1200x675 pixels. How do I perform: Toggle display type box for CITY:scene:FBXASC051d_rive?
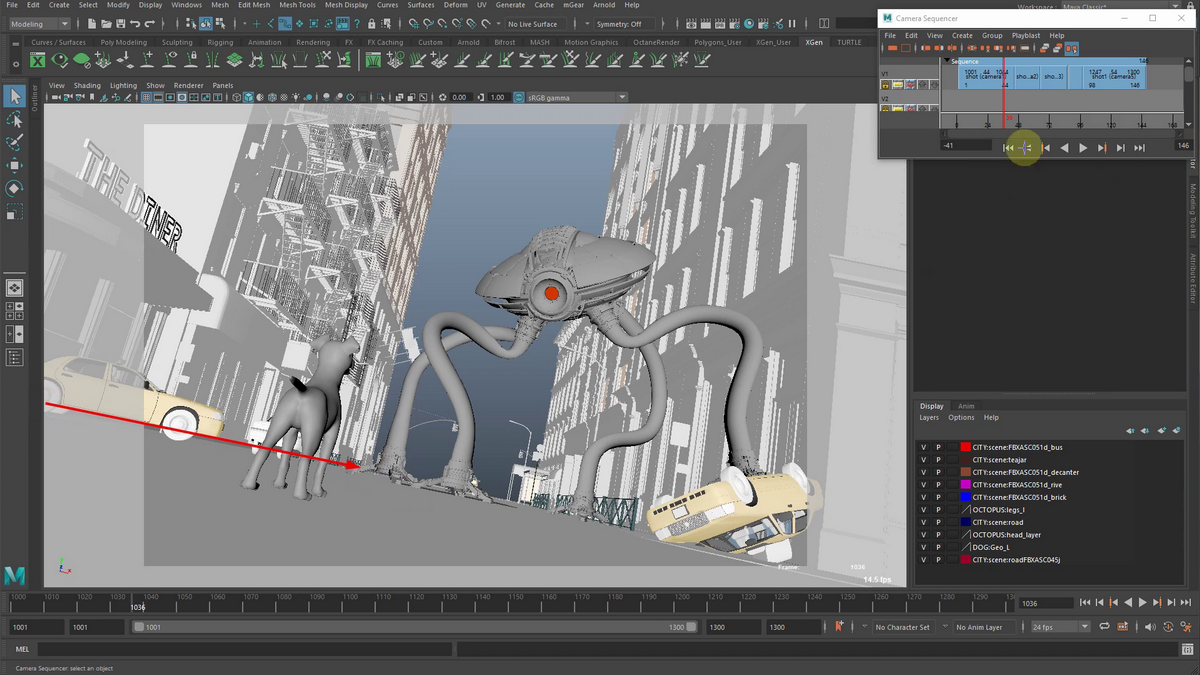pyautogui.click(x=952, y=485)
